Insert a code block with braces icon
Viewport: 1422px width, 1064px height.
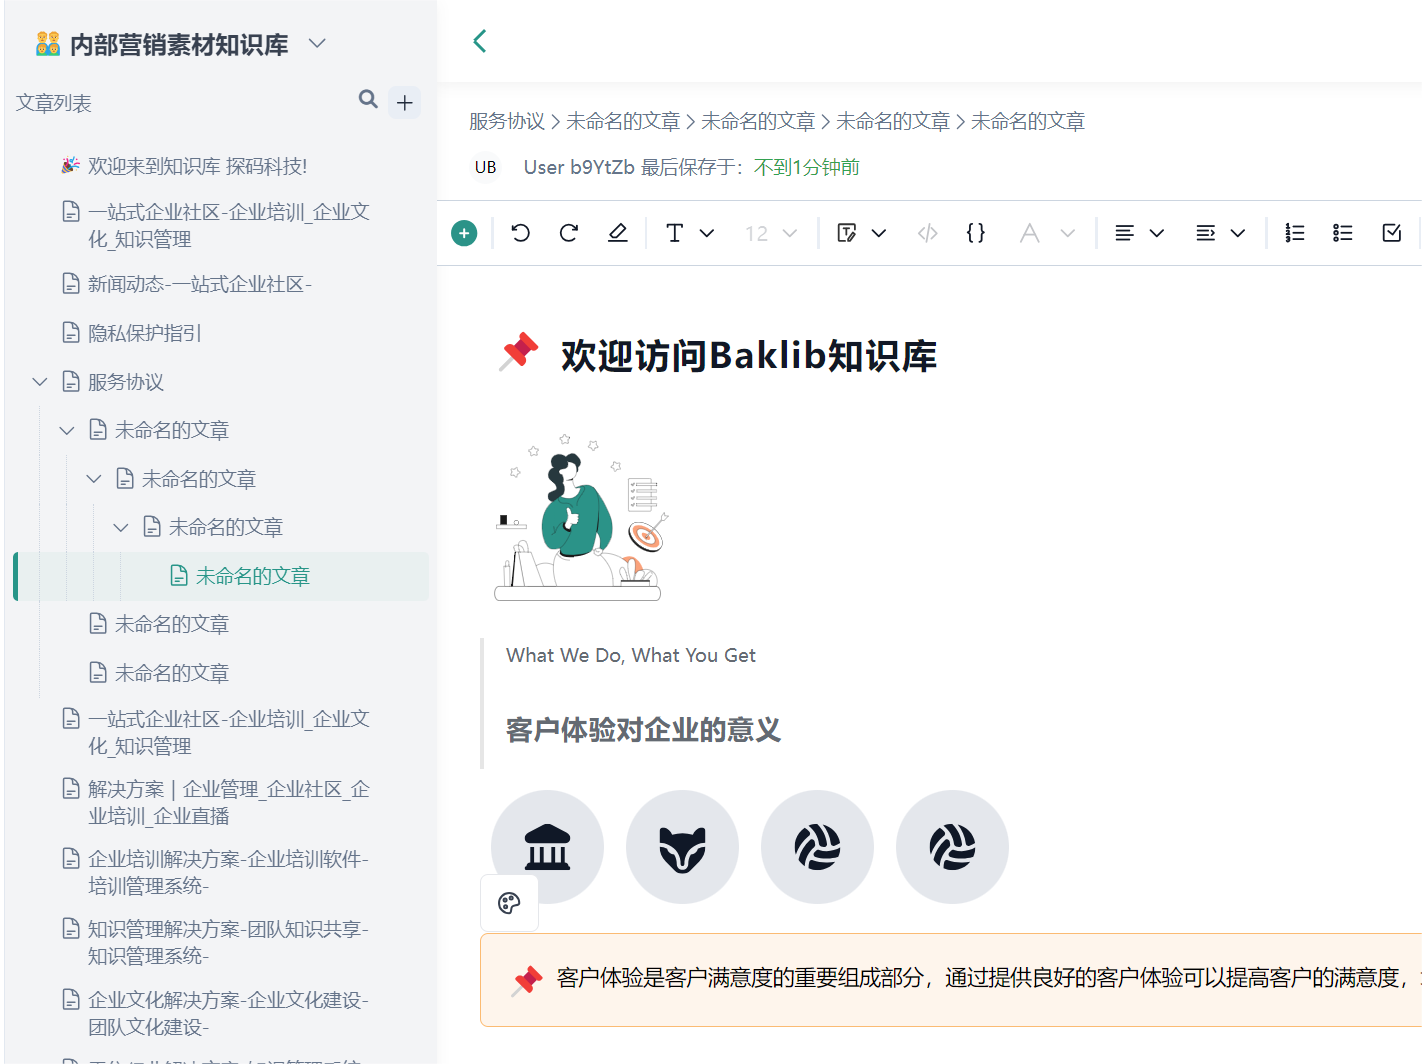coord(976,233)
